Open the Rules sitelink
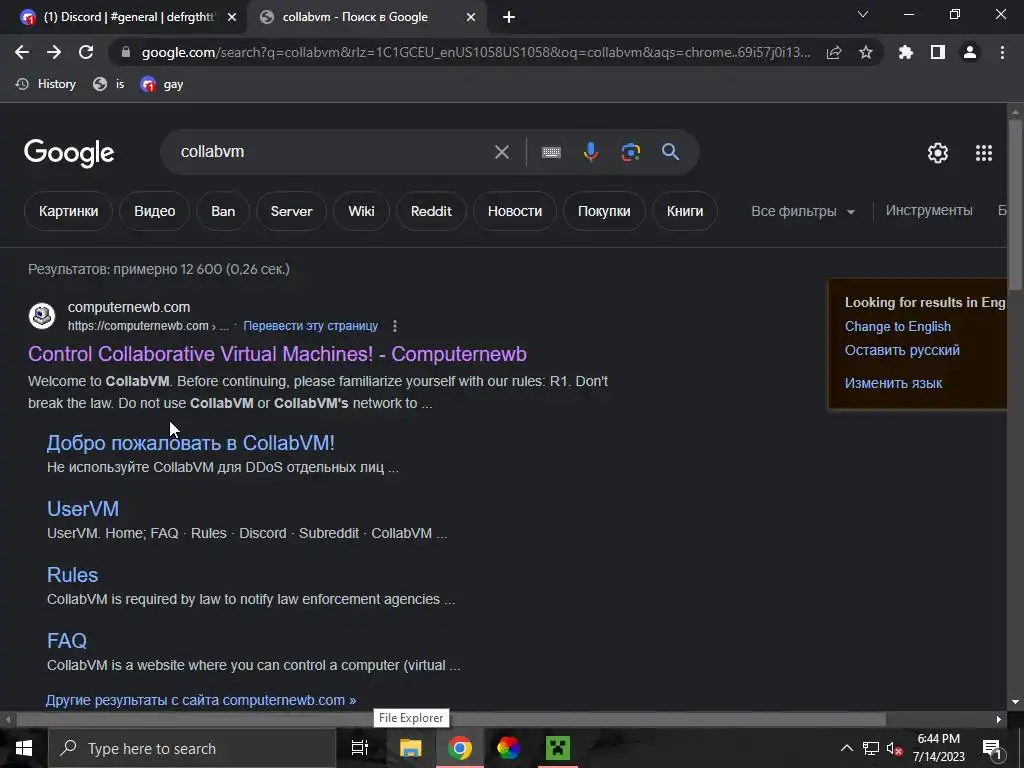The height and width of the screenshot is (768, 1024). [x=72, y=575]
